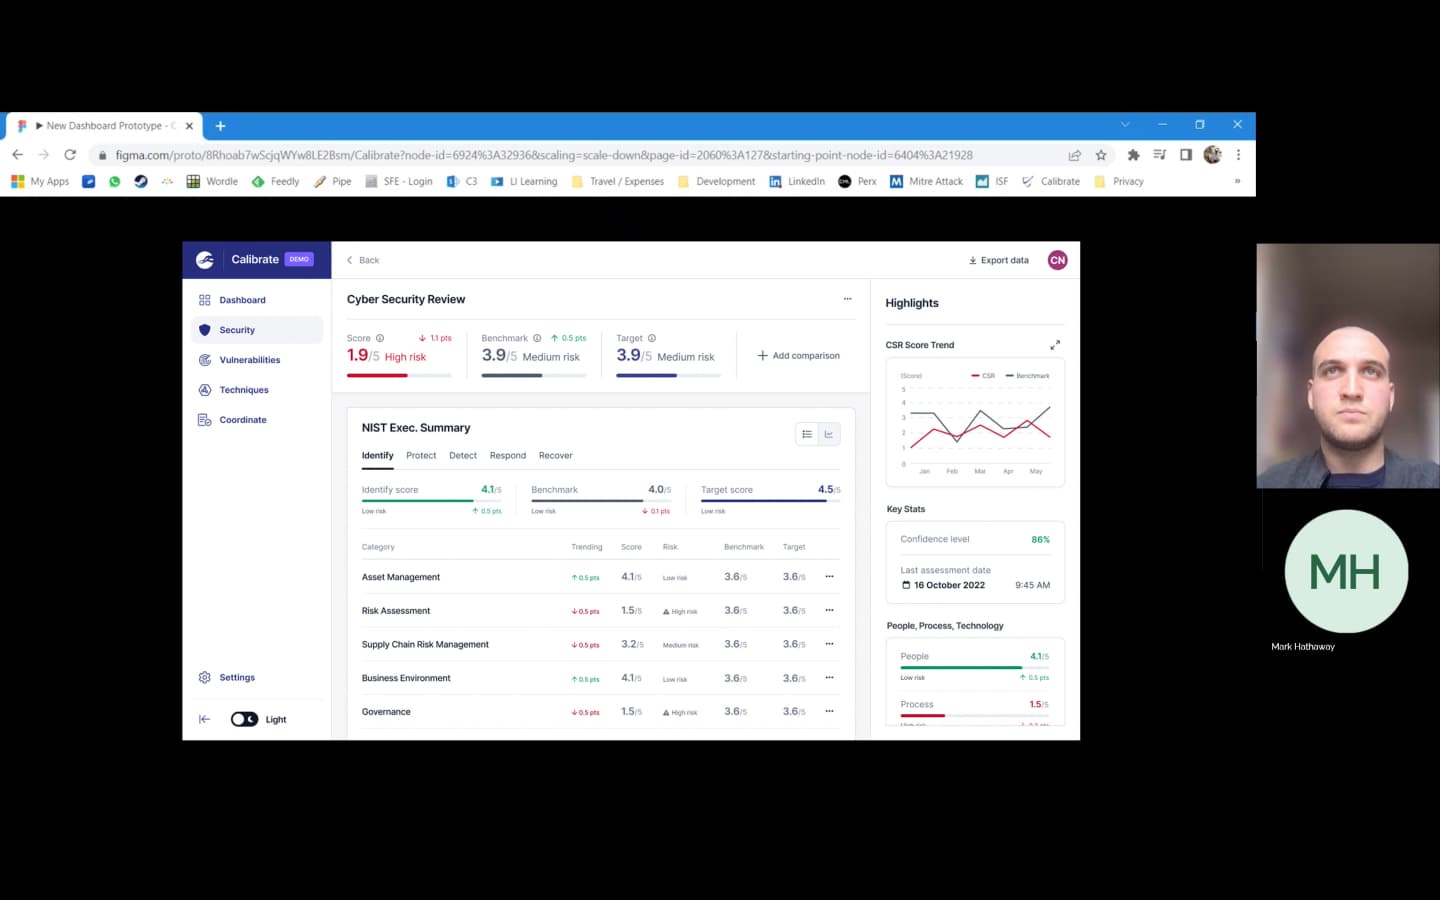Open the Dashboard sidebar item
Viewport: 1440px width, 900px height.
241,300
